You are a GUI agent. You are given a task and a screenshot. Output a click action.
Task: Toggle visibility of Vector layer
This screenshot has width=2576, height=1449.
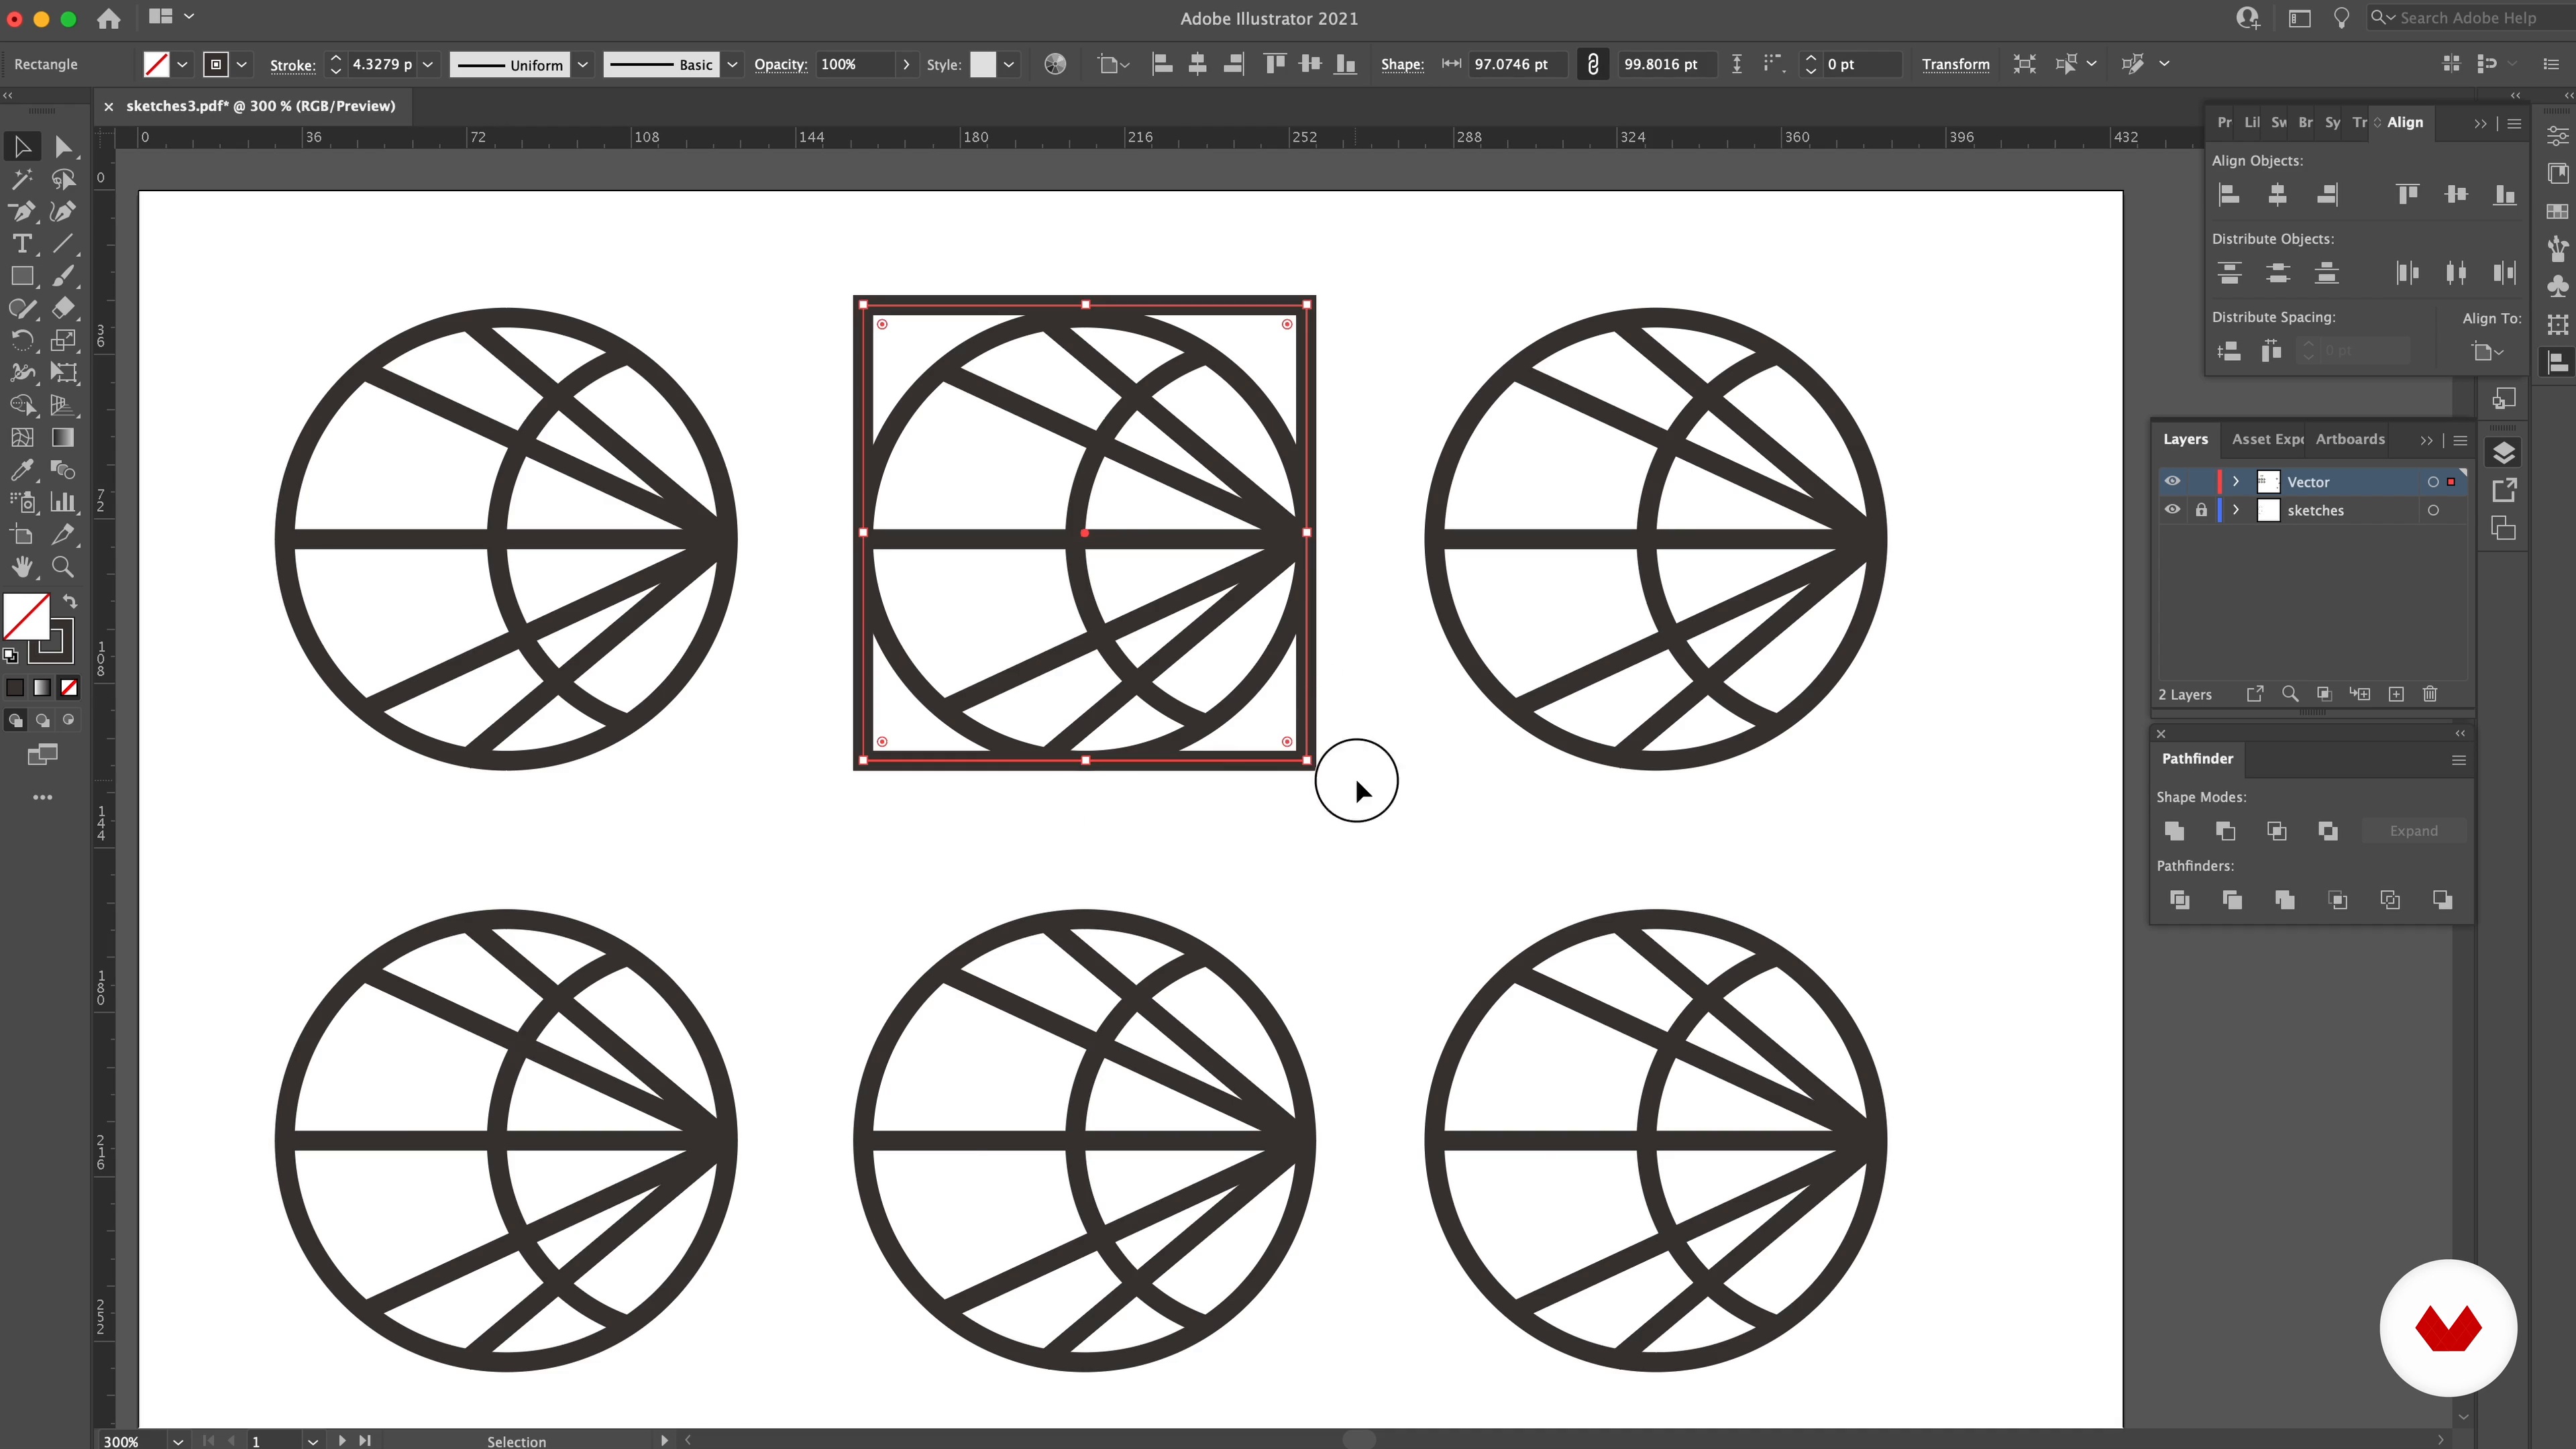pyautogui.click(x=2172, y=481)
